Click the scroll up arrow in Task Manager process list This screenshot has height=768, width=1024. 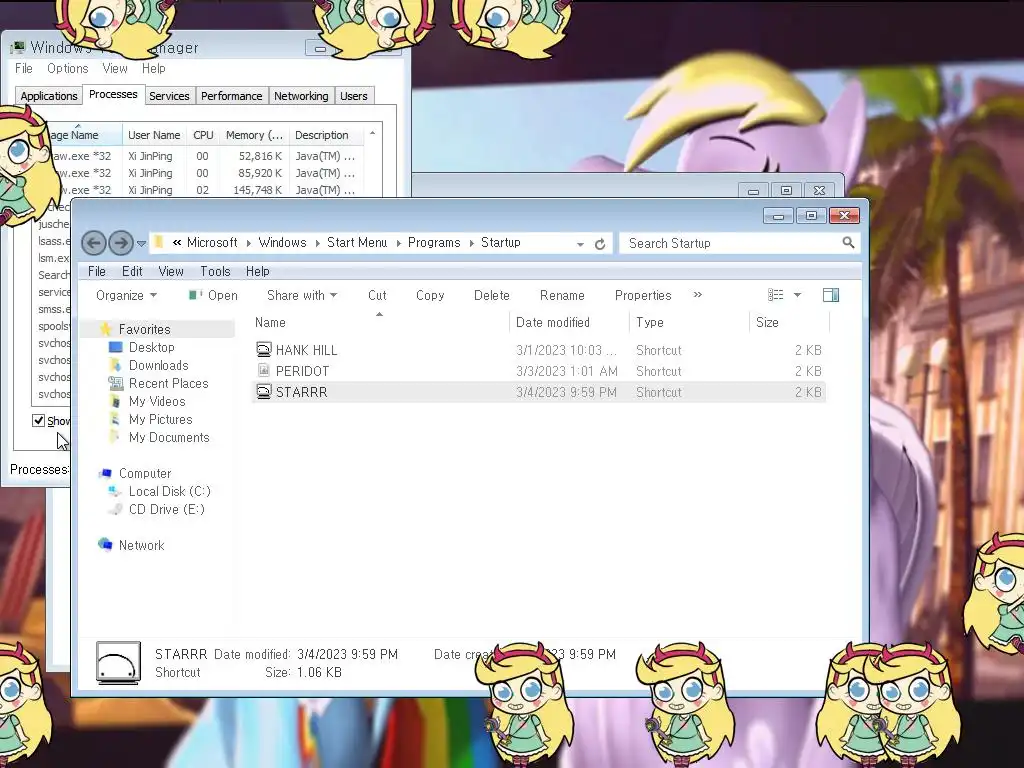tap(372, 133)
